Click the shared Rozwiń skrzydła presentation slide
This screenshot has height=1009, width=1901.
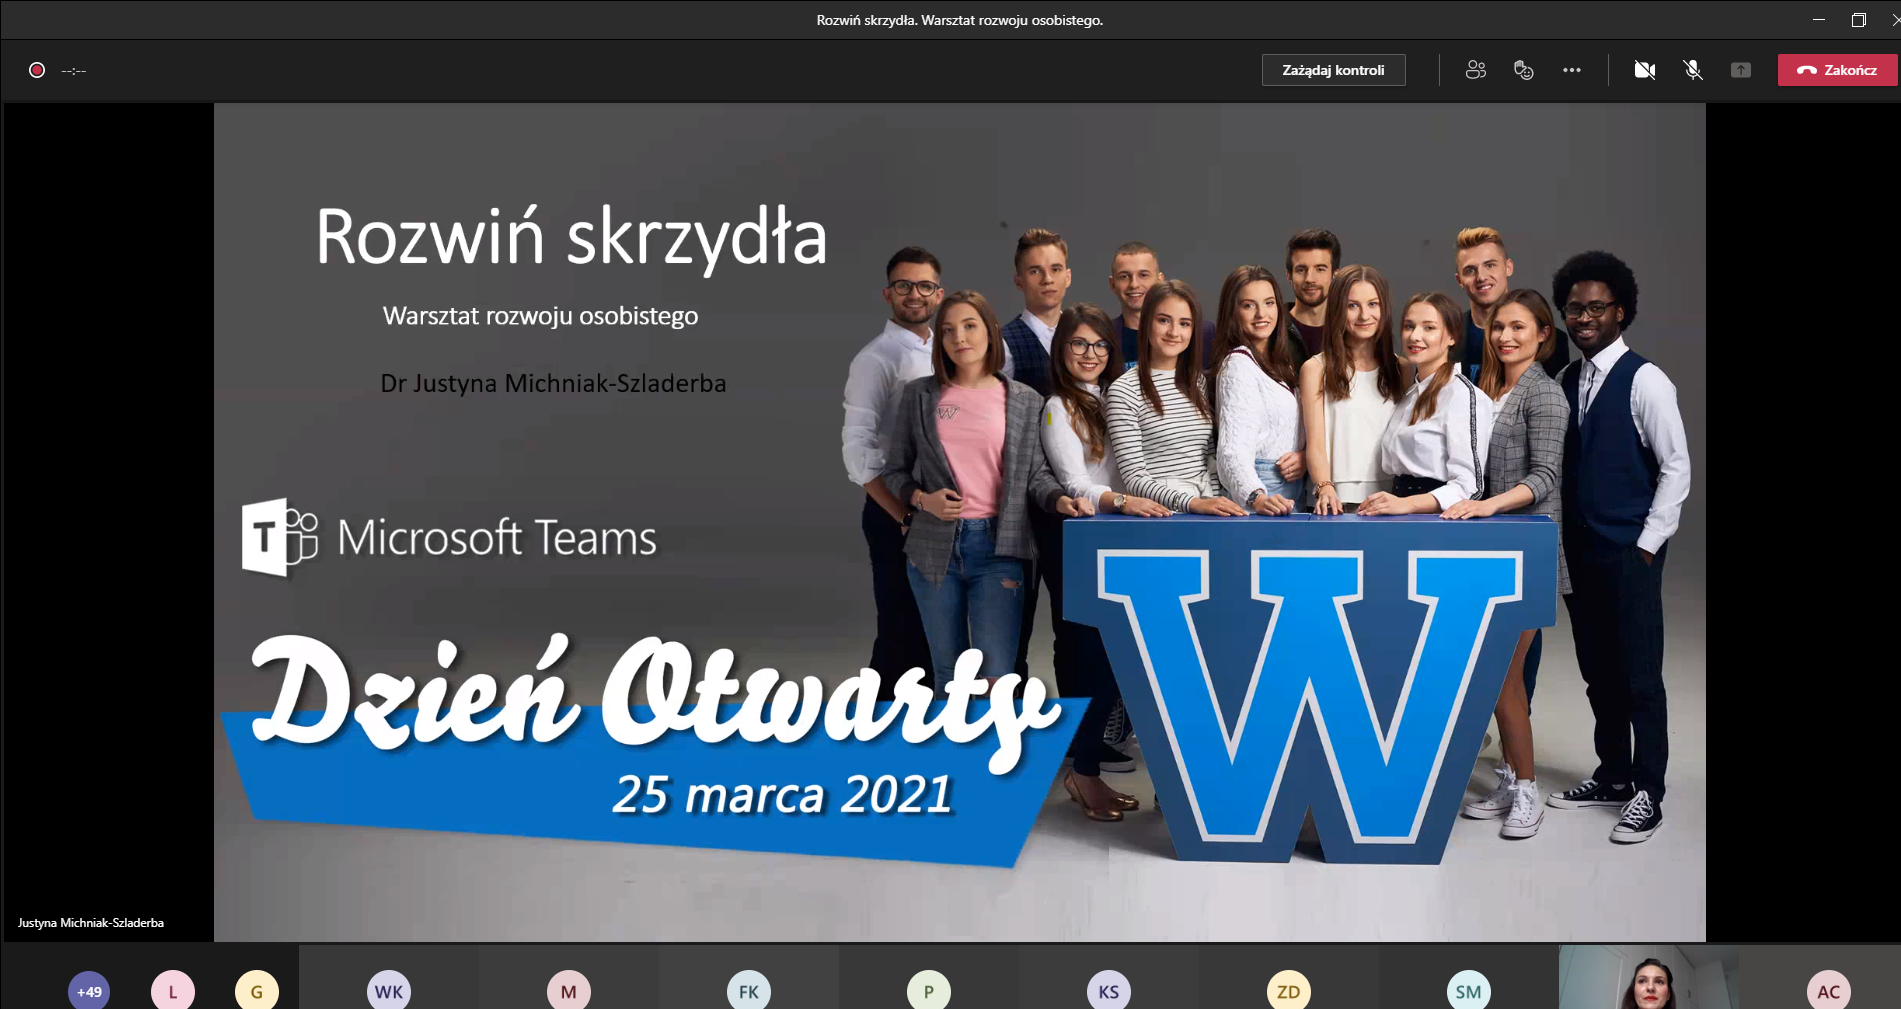959,521
